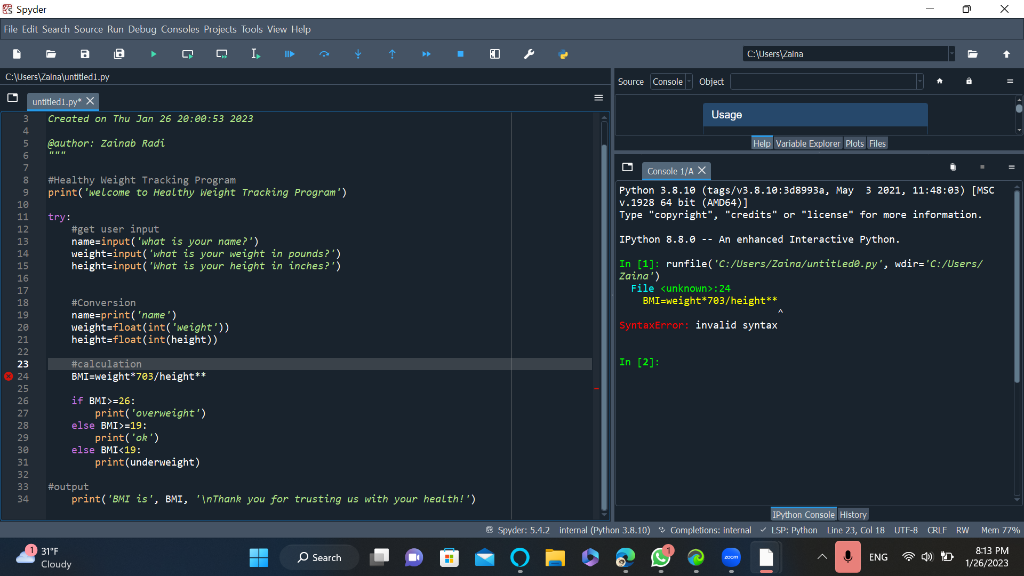Open the PYTHONPATH manager Python icon
The width and height of the screenshot is (1024, 576).
click(x=563, y=54)
